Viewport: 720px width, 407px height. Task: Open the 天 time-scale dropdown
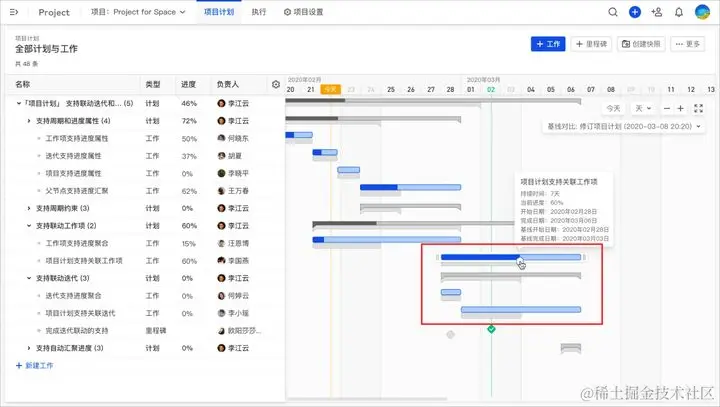click(643, 108)
